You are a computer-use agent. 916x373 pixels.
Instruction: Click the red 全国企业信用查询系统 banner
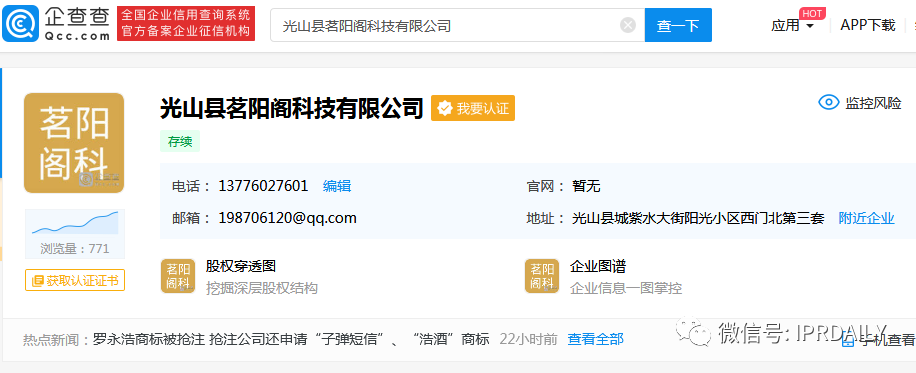[186, 24]
